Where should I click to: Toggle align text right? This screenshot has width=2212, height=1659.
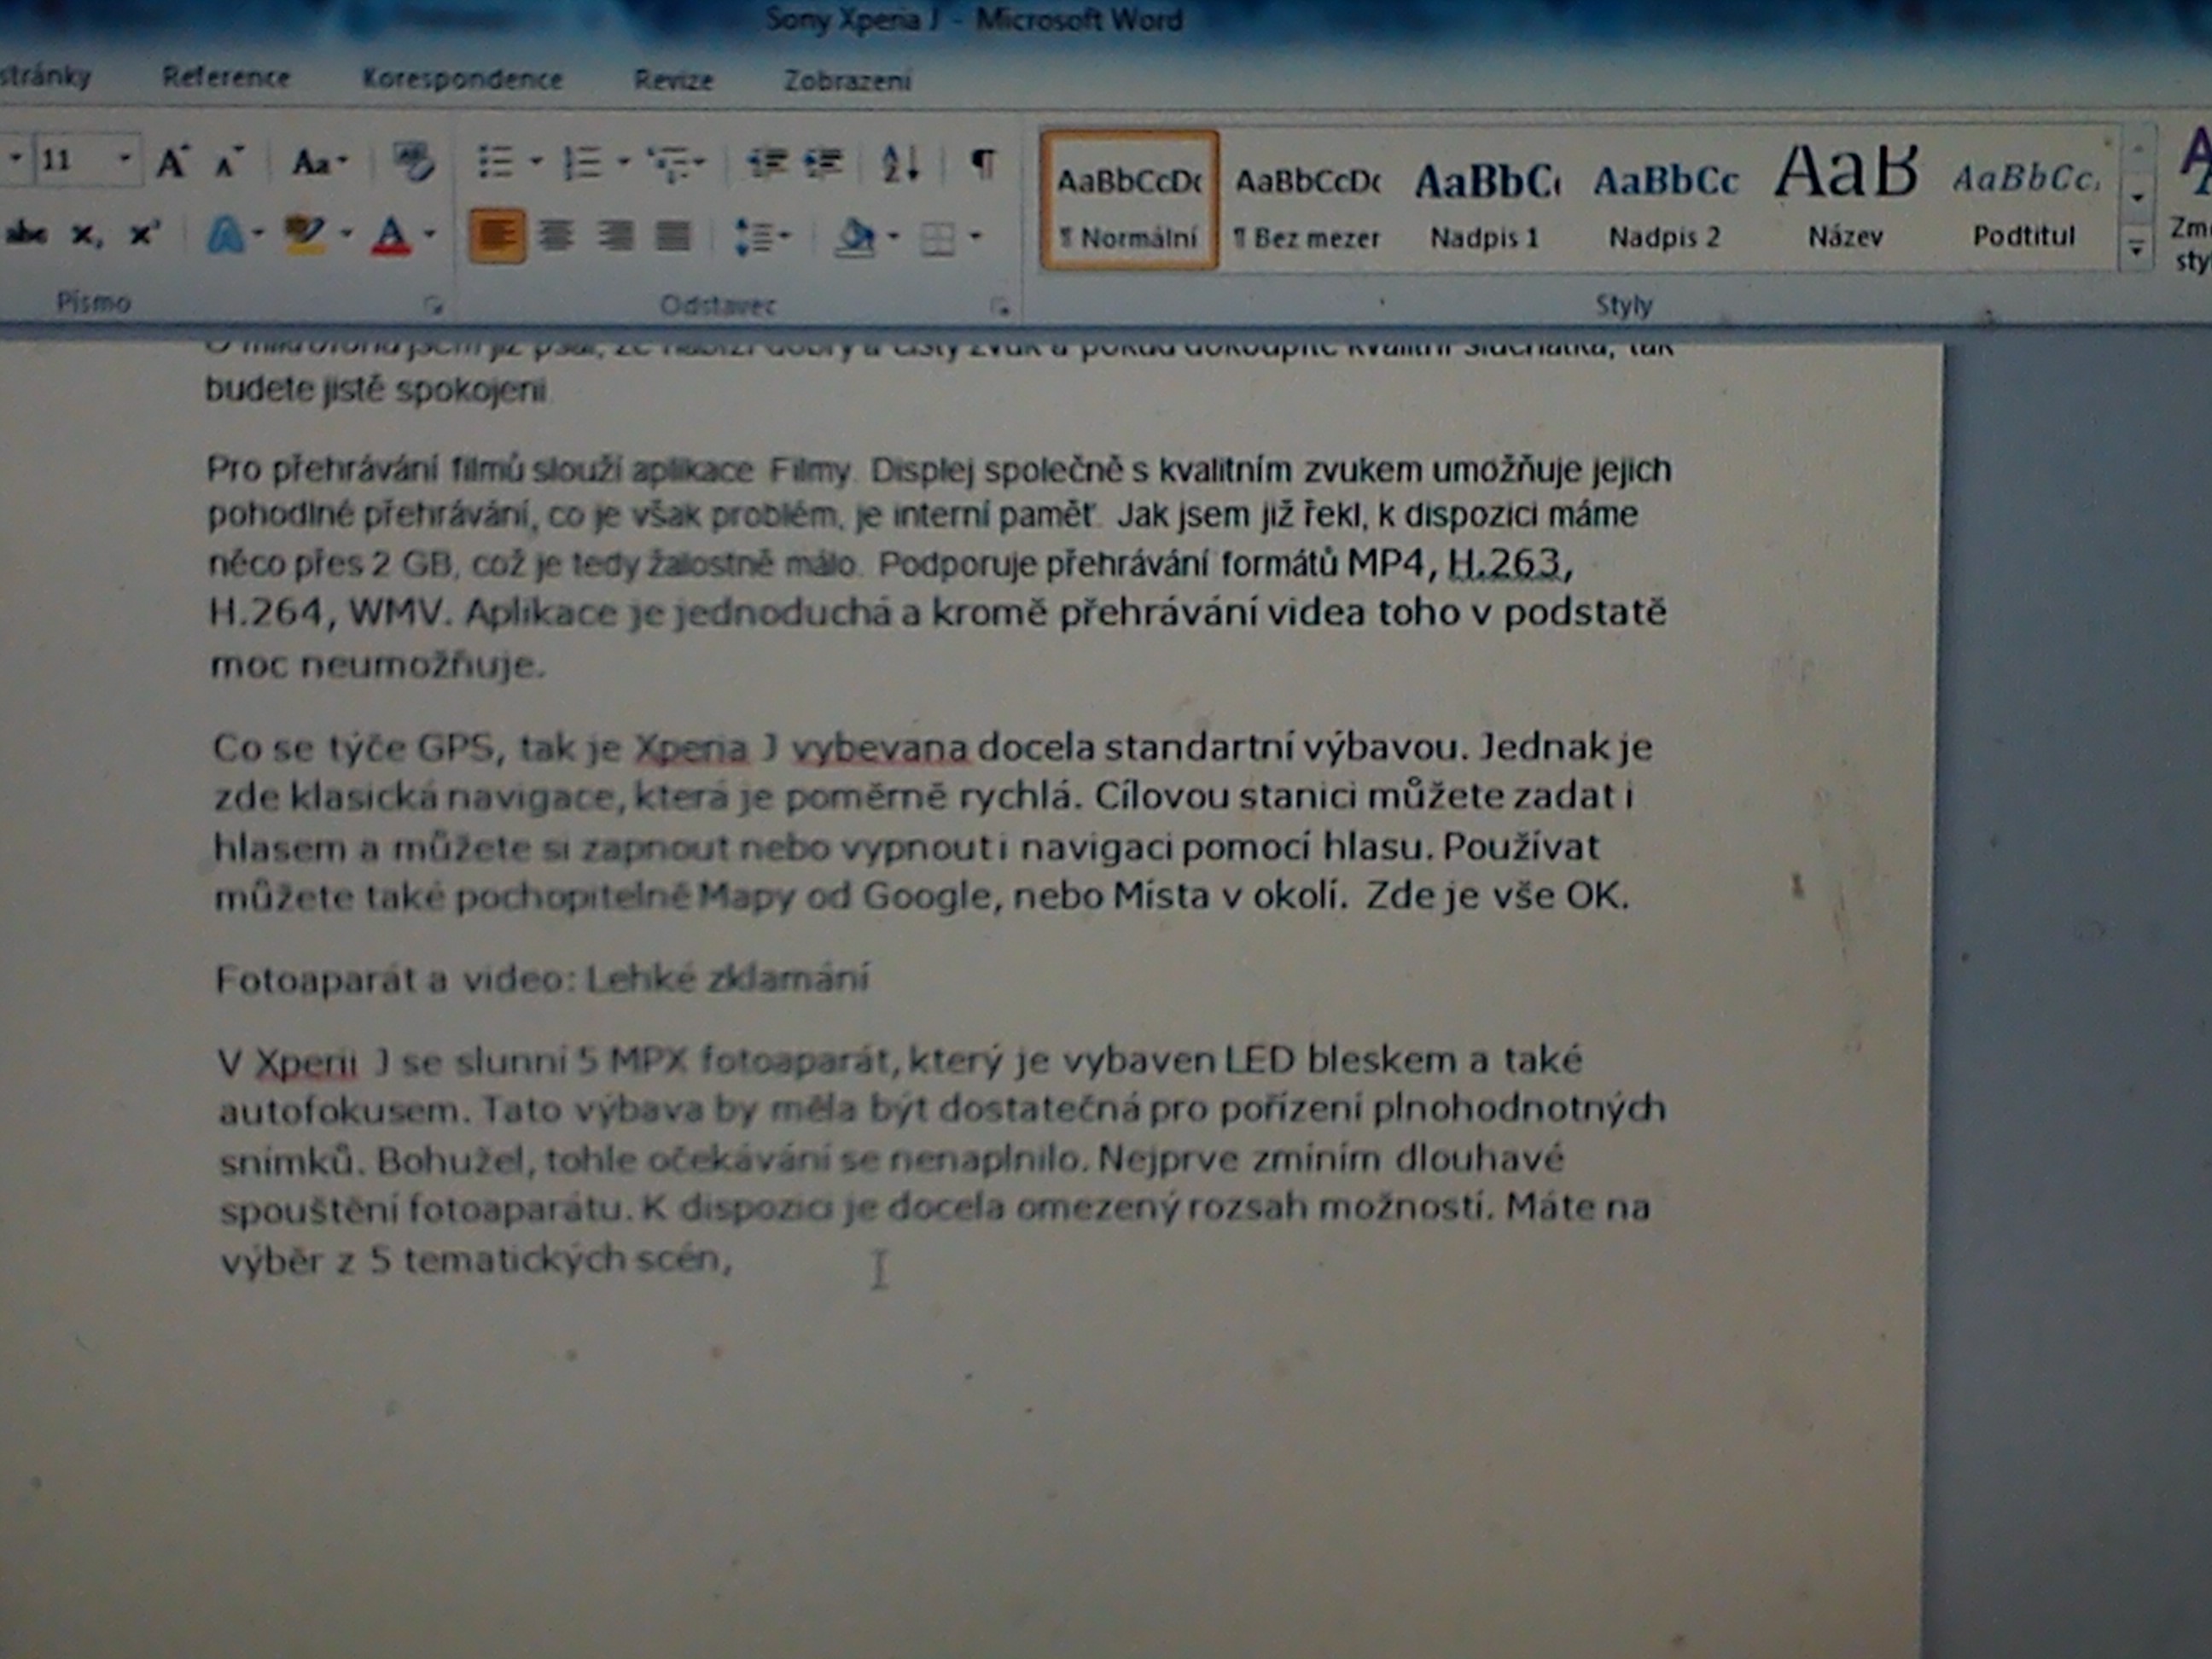[615, 236]
